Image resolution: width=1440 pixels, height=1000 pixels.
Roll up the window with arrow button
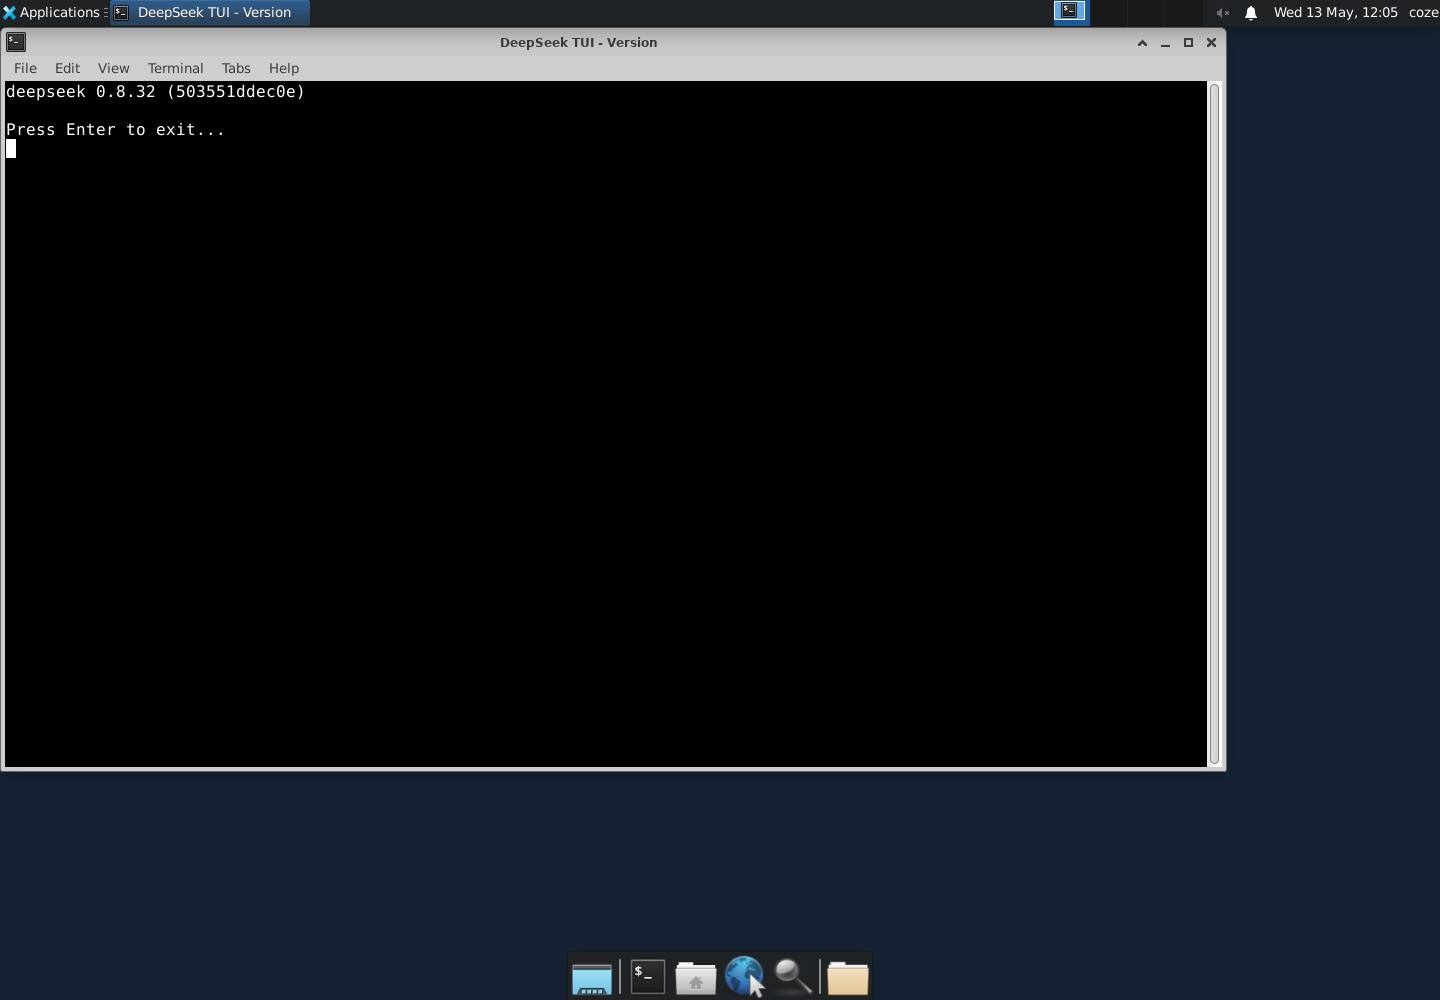[x=1142, y=42]
